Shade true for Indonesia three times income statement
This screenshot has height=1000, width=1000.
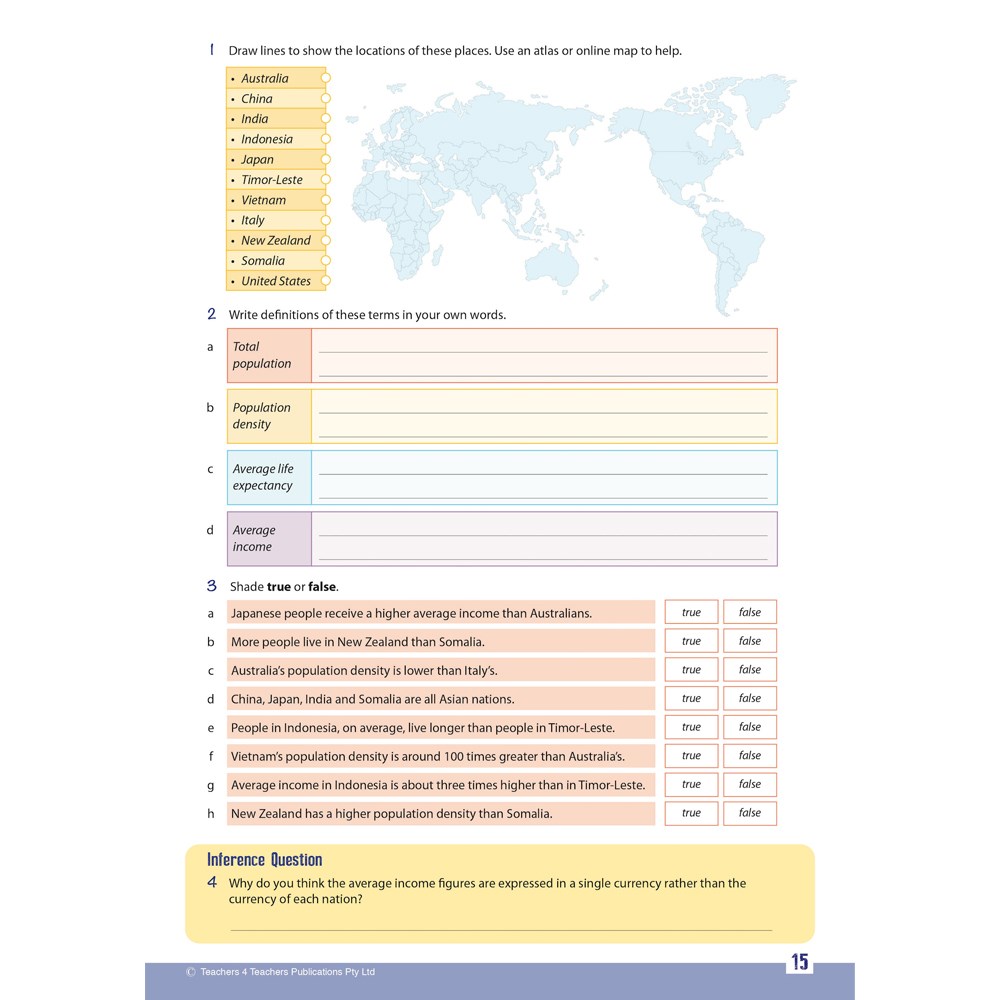(x=691, y=784)
